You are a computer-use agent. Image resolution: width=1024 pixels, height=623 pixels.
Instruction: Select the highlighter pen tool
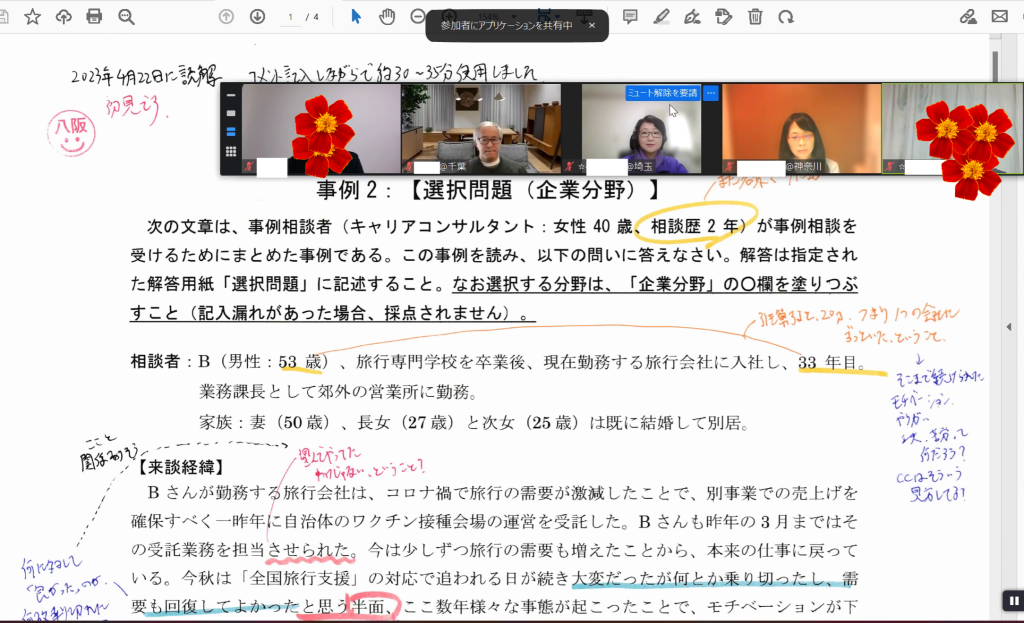[x=661, y=16]
